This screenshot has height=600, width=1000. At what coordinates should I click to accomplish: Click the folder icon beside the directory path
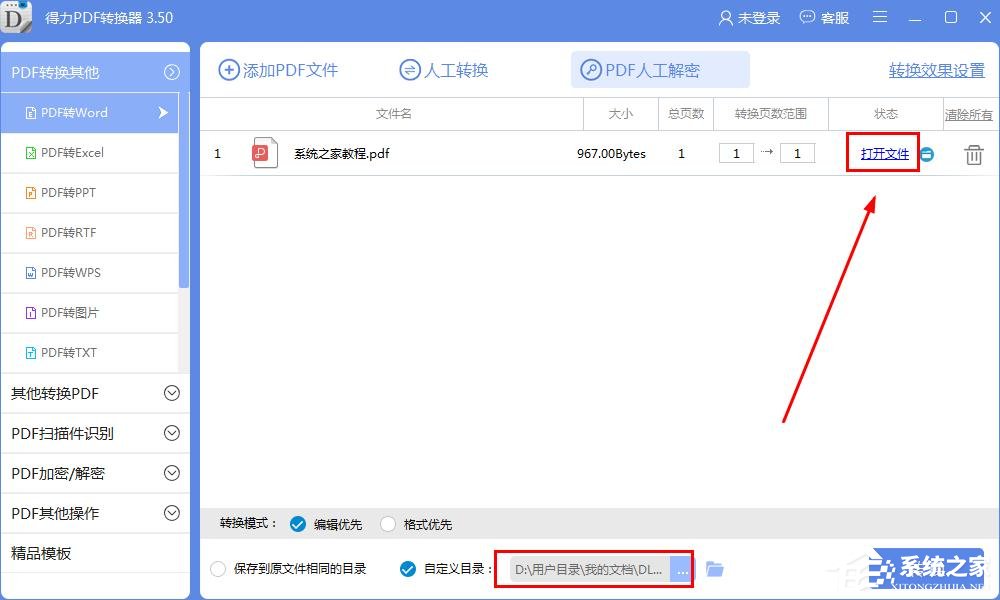[x=715, y=567]
